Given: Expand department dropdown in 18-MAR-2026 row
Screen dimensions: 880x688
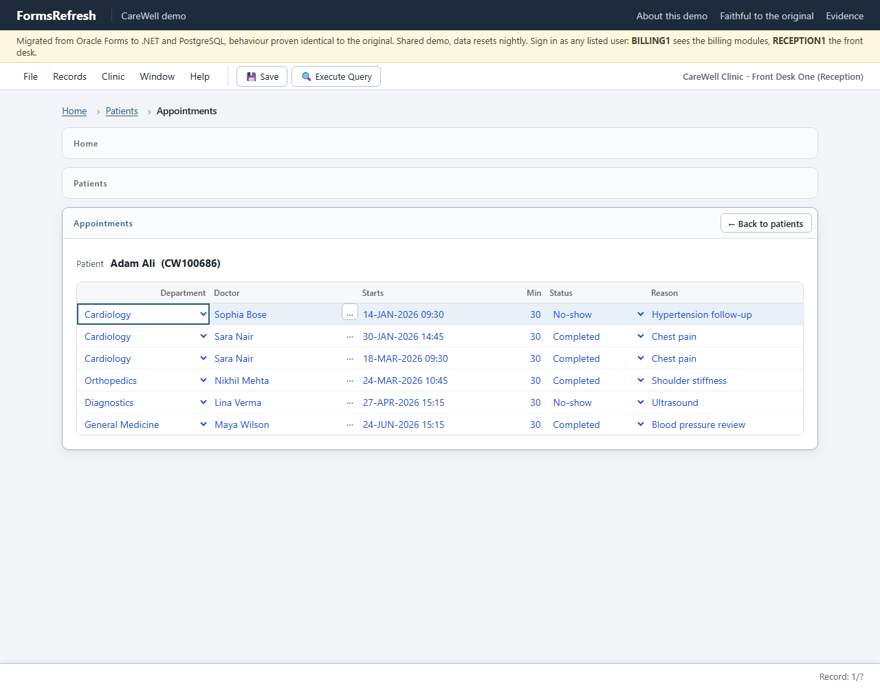Looking at the screenshot, I should click(203, 358).
